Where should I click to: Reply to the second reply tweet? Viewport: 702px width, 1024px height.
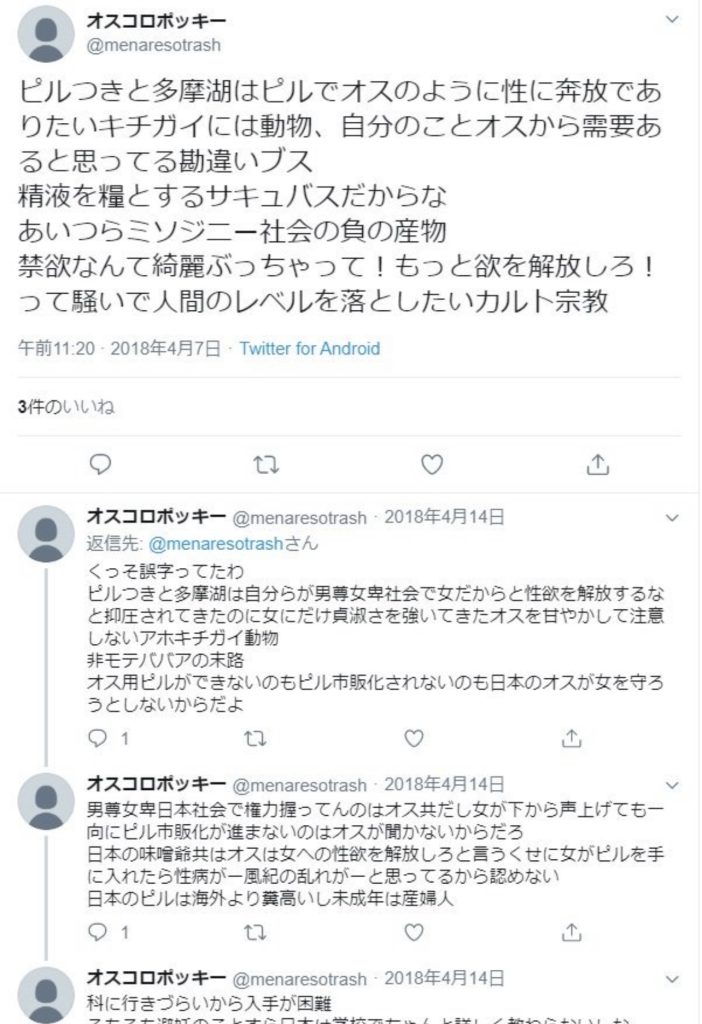click(x=98, y=932)
